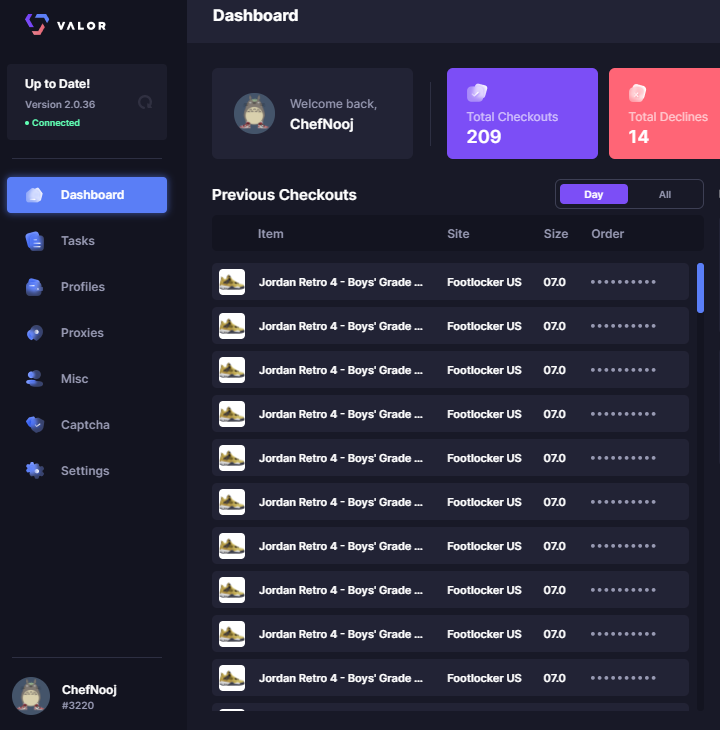Image resolution: width=720 pixels, height=730 pixels.
Task: Open the Proxies section icon
Action: [35, 333]
